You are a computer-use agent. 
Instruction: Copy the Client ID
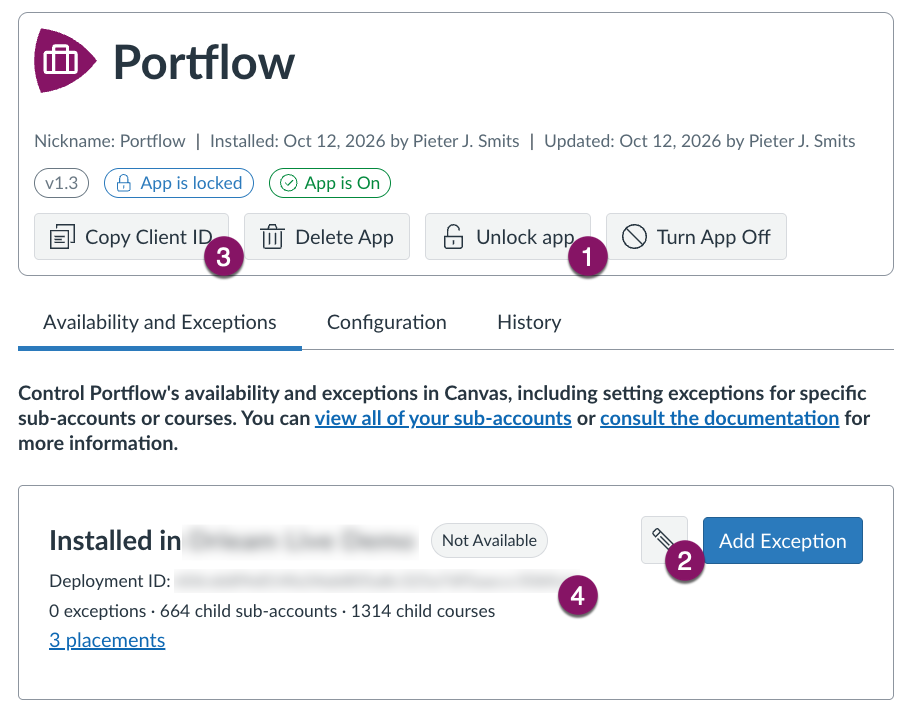click(x=131, y=237)
